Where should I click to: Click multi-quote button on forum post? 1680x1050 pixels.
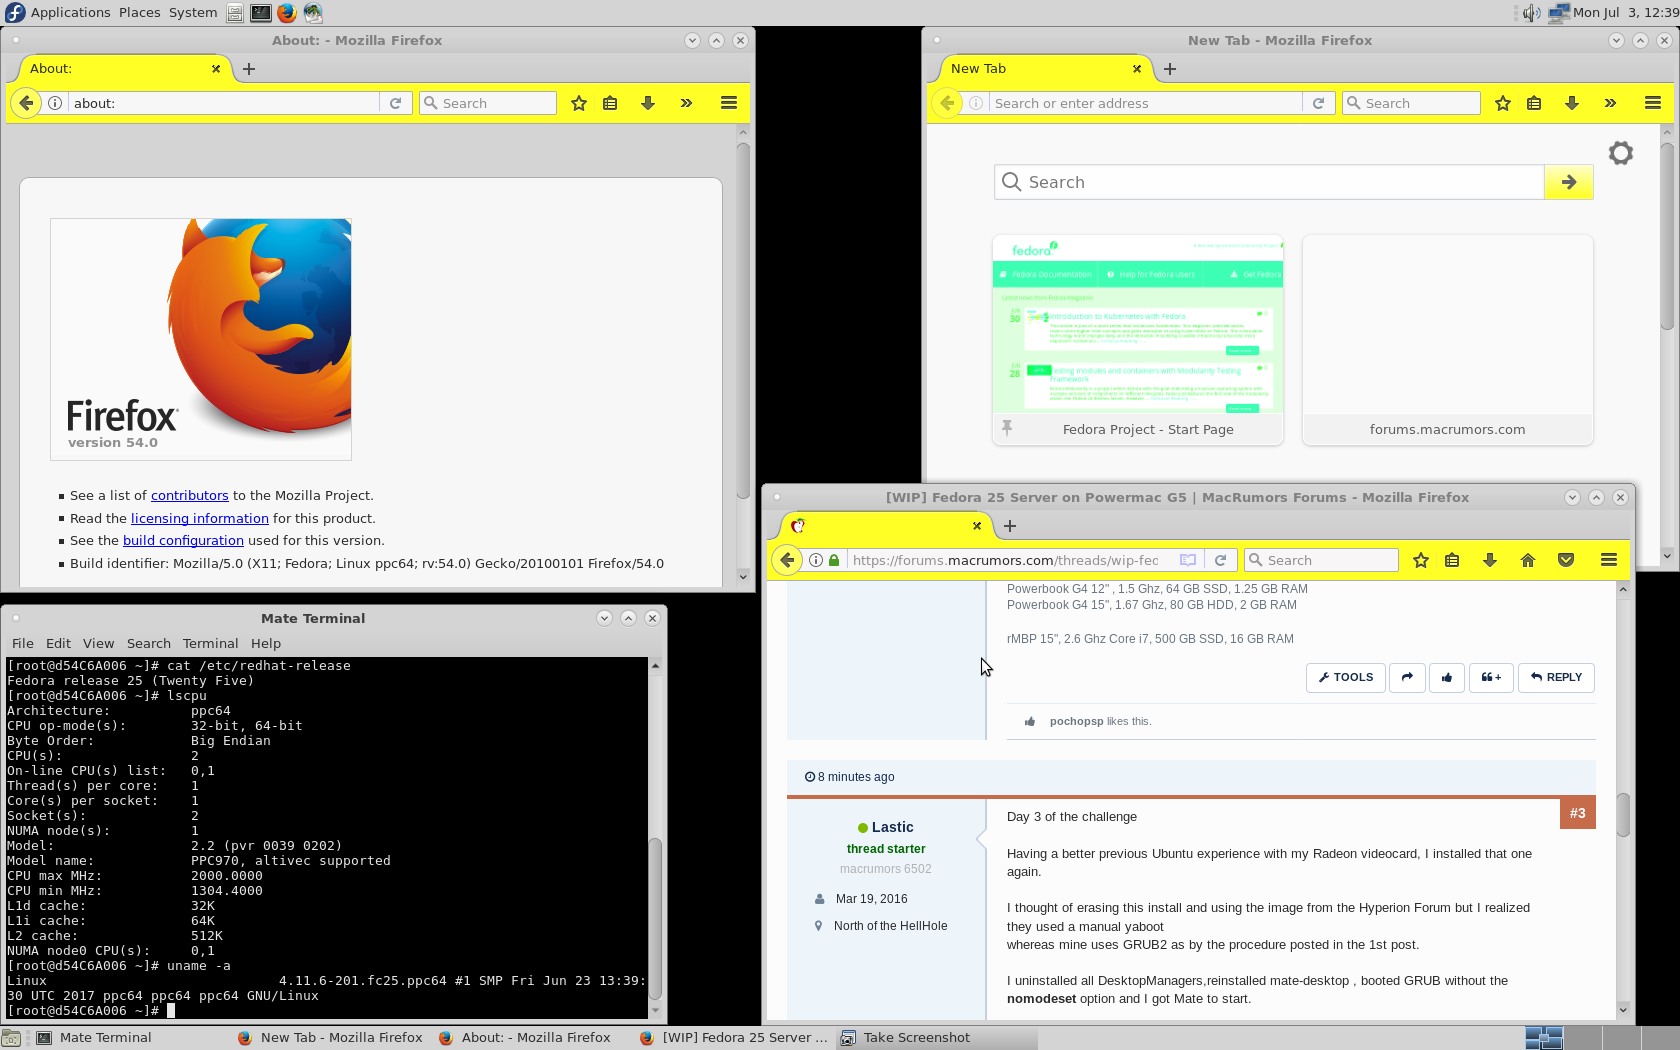click(1491, 677)
